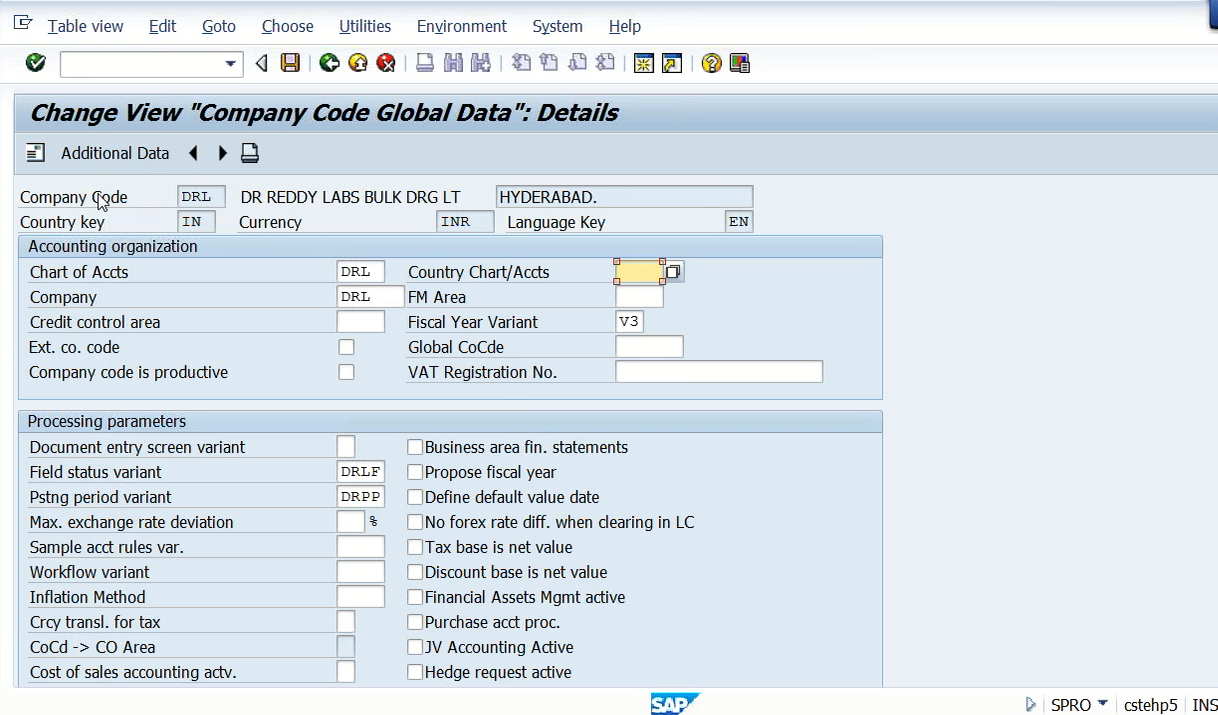The width and height of the screenshot is (1218, 715).
Task: Open Help via question mark icon
Action: [711, 64]
